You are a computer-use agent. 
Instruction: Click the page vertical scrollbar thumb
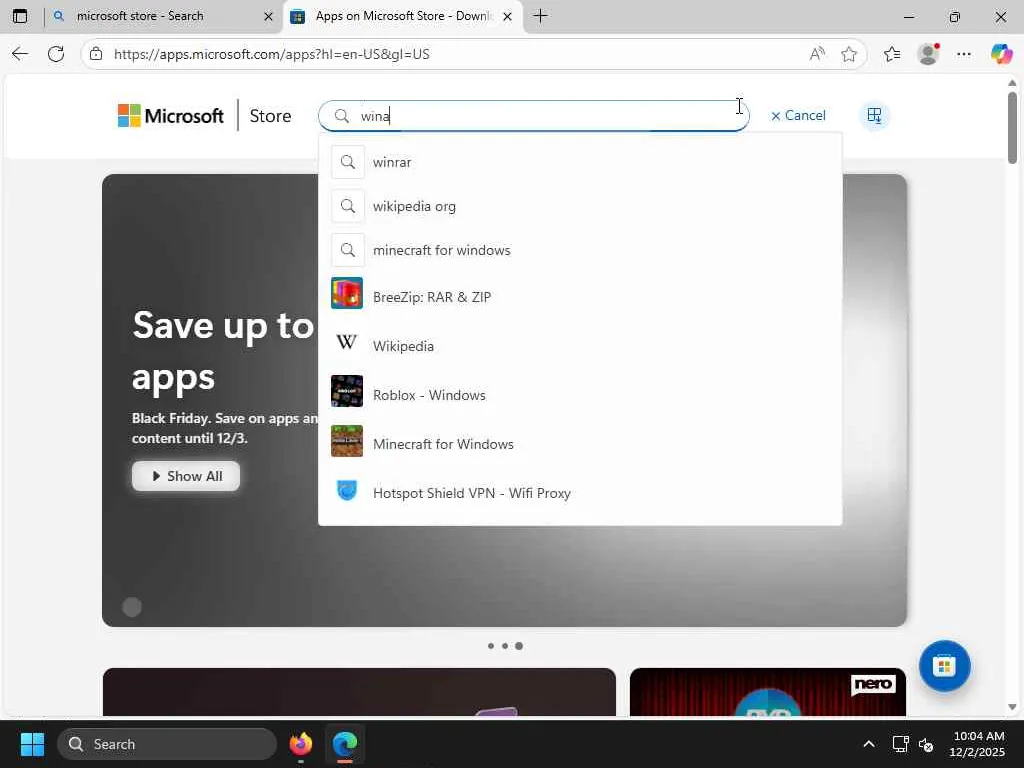click(1012, 127)
